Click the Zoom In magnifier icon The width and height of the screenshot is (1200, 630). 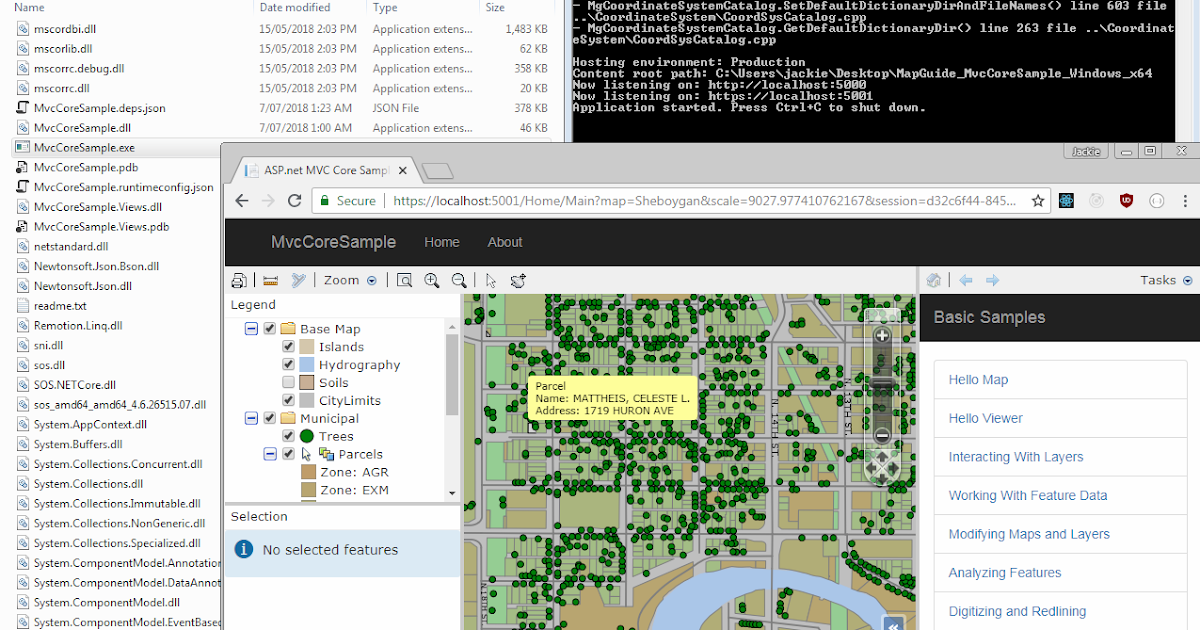pos(431,280)
